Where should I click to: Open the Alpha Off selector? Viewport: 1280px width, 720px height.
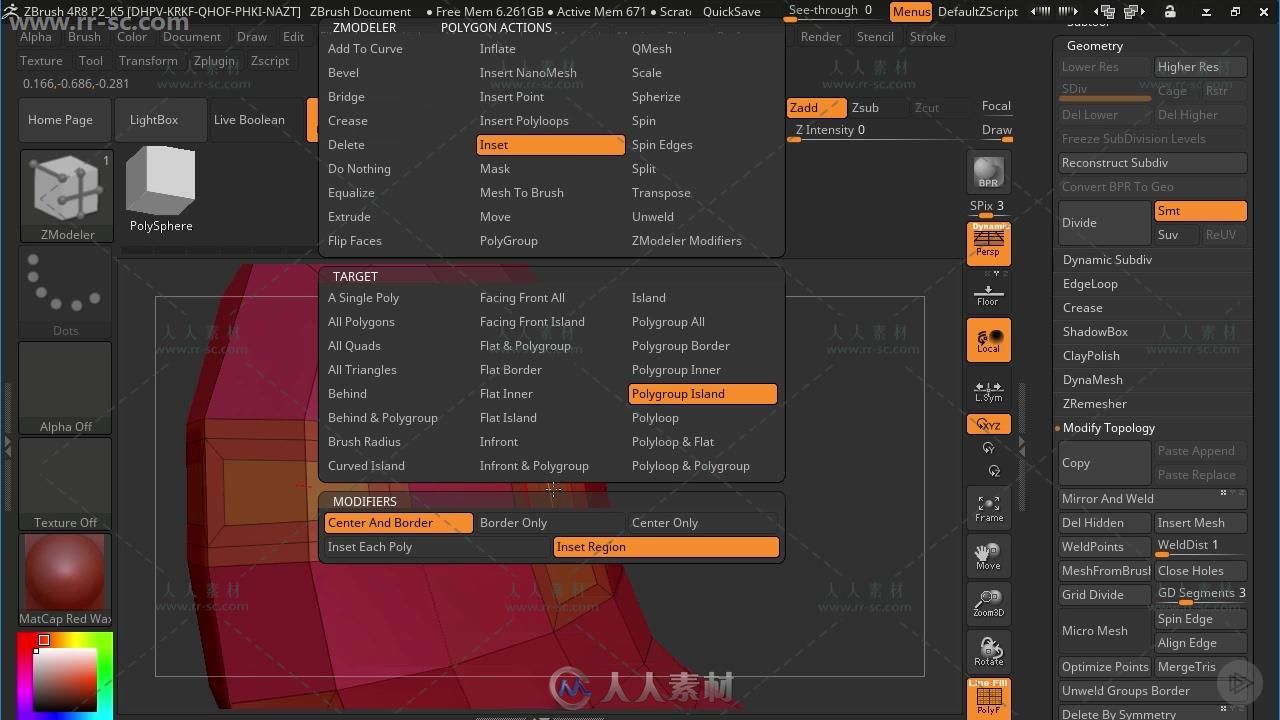pyautogui.click(x=65, y=388)
